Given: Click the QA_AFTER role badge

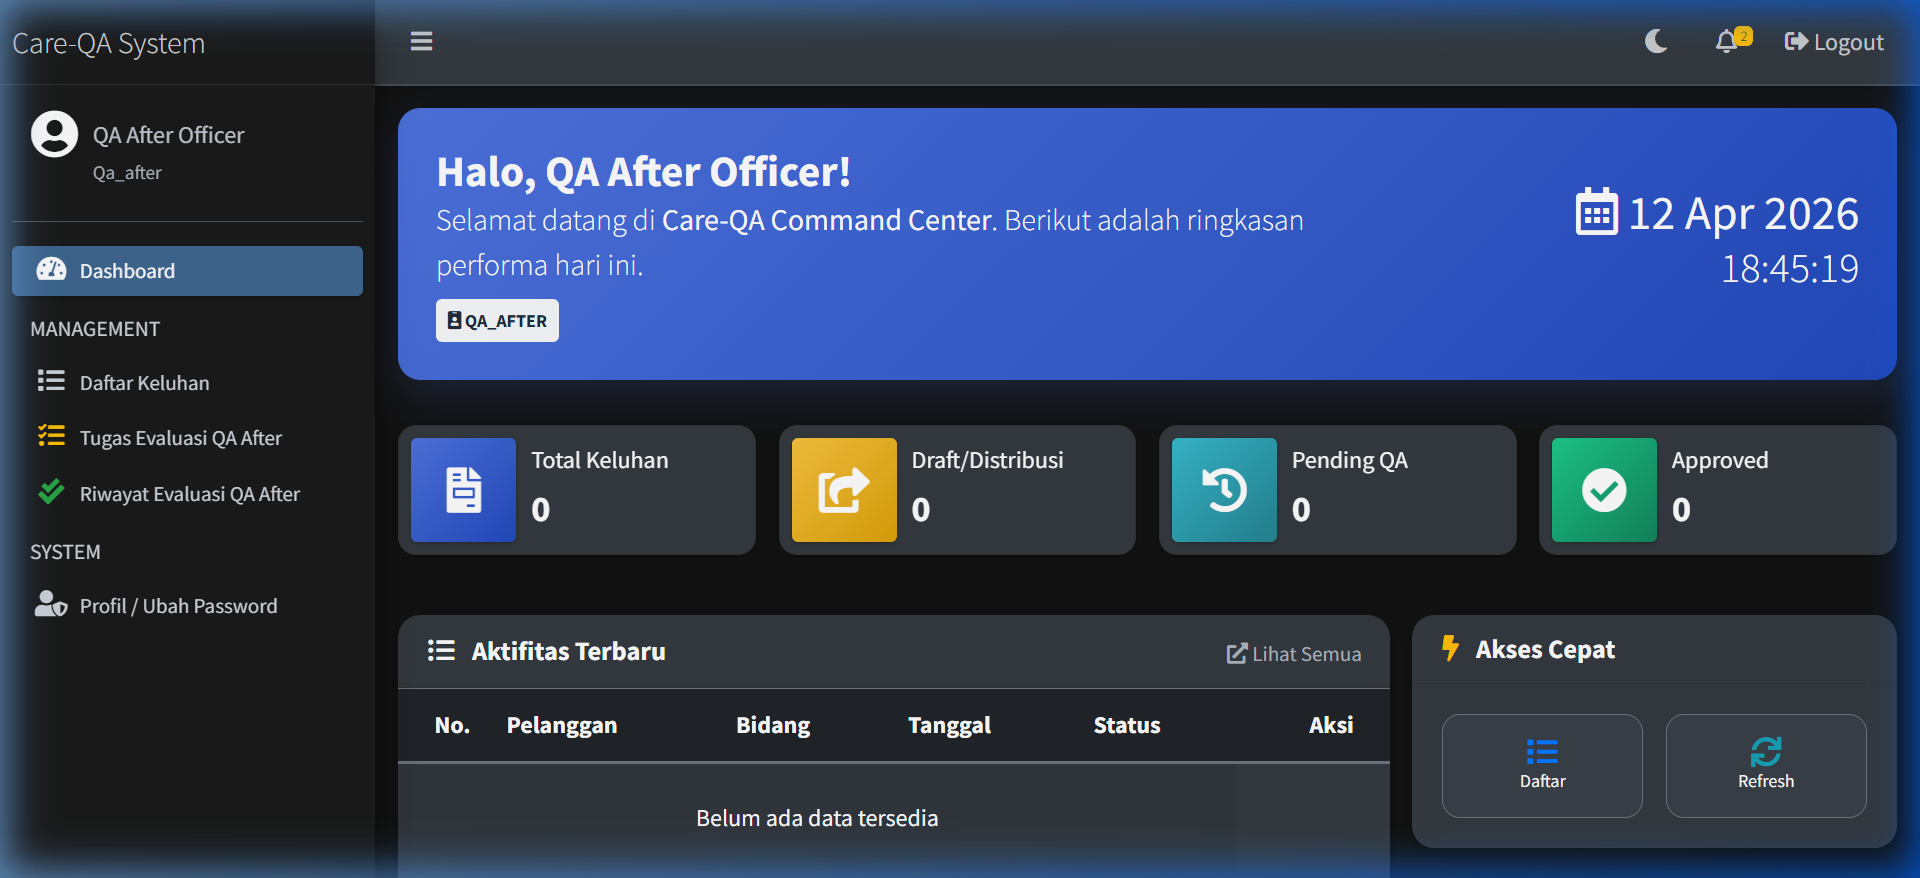Looking at the screenshot, I should (x=497, y=321).
